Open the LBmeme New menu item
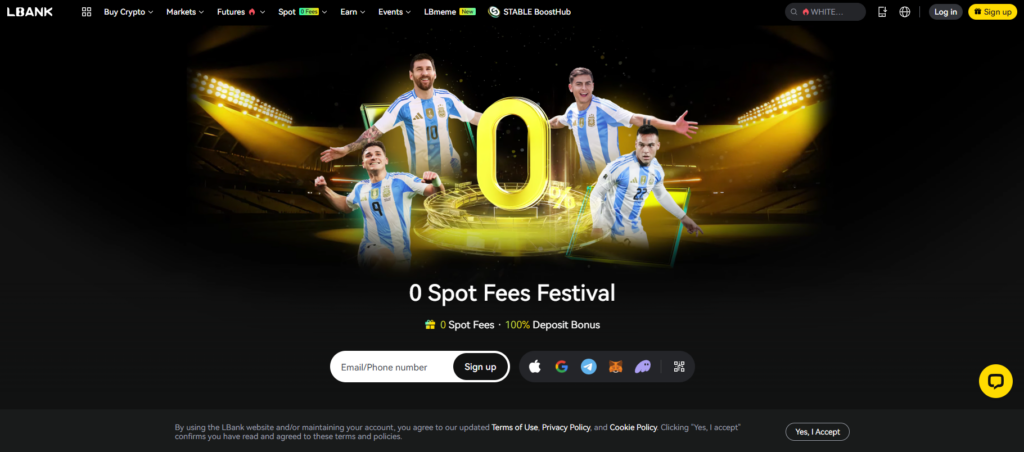 [450, 12]
